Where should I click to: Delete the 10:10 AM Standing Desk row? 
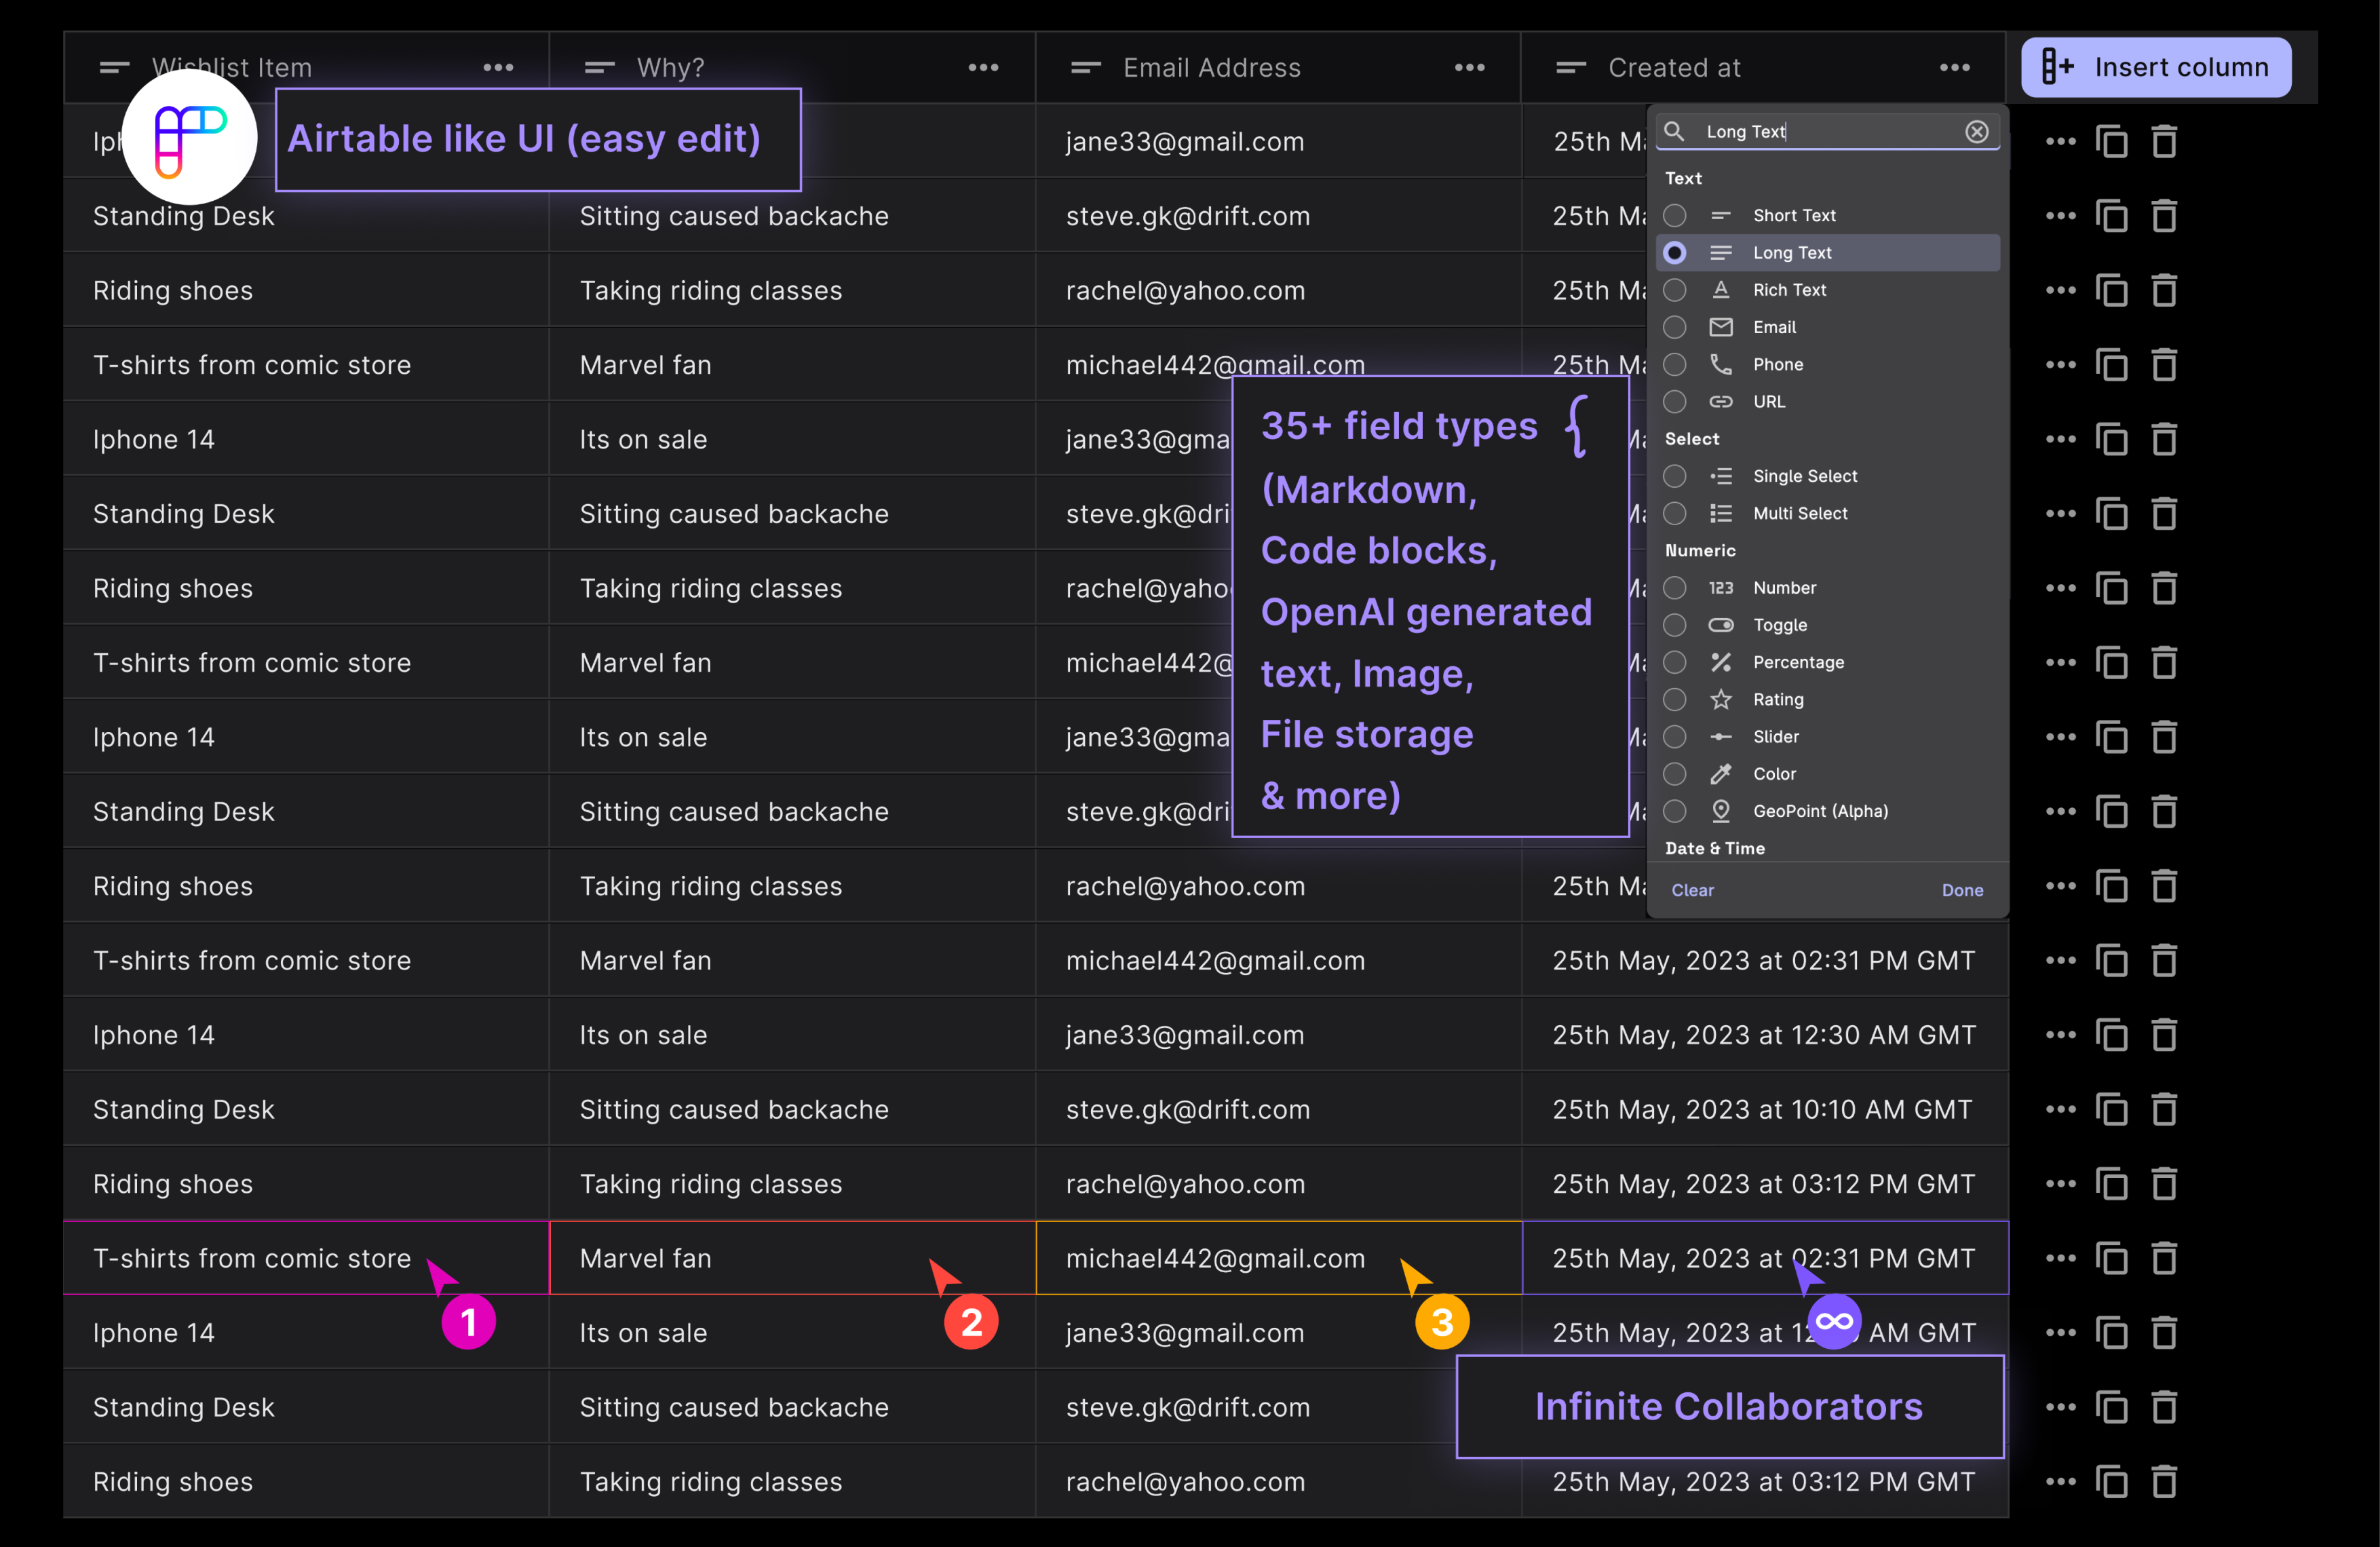[2164, 1109]
